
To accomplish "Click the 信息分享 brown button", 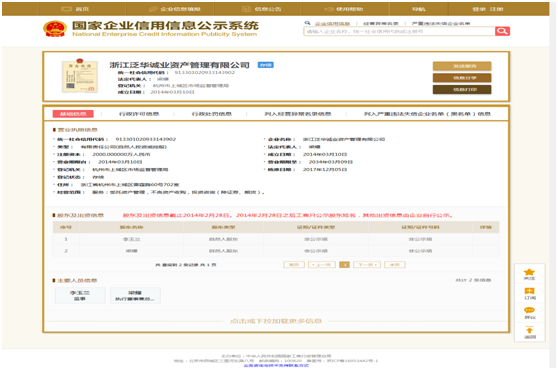I will tap(462, 78).
